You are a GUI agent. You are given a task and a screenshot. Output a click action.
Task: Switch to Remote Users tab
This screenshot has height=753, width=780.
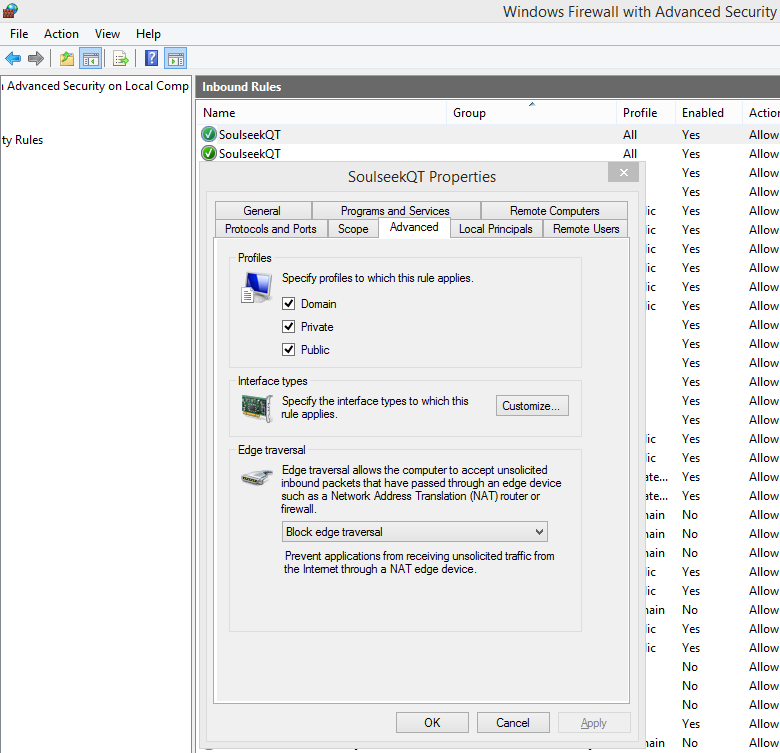point(585,229)
